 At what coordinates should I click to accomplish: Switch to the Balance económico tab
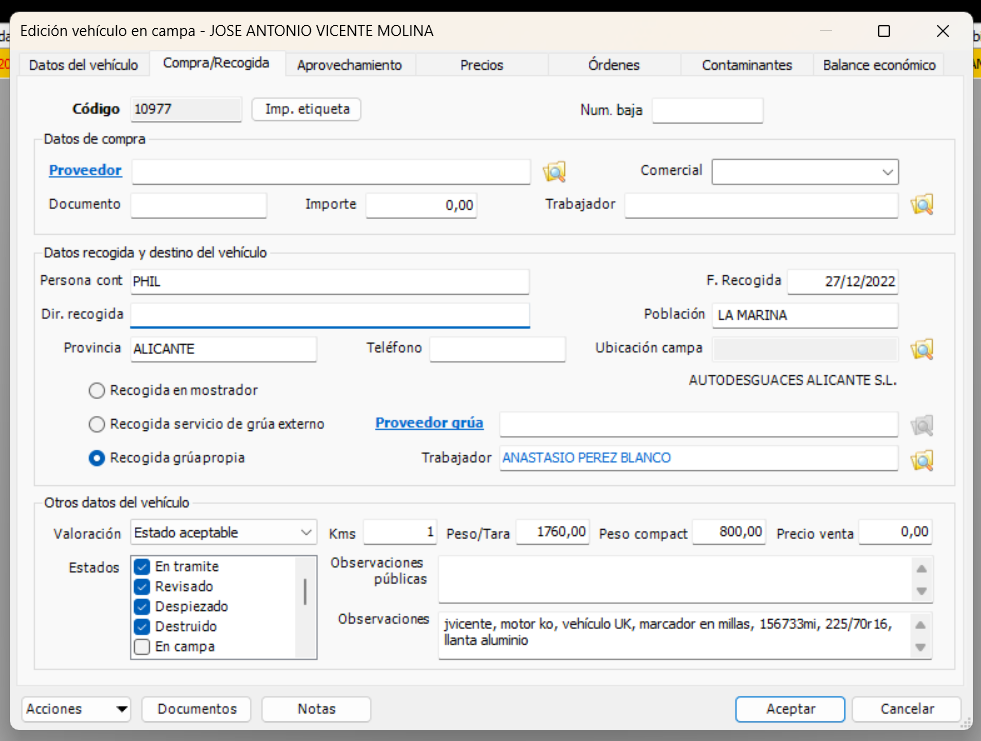[878, 63]
